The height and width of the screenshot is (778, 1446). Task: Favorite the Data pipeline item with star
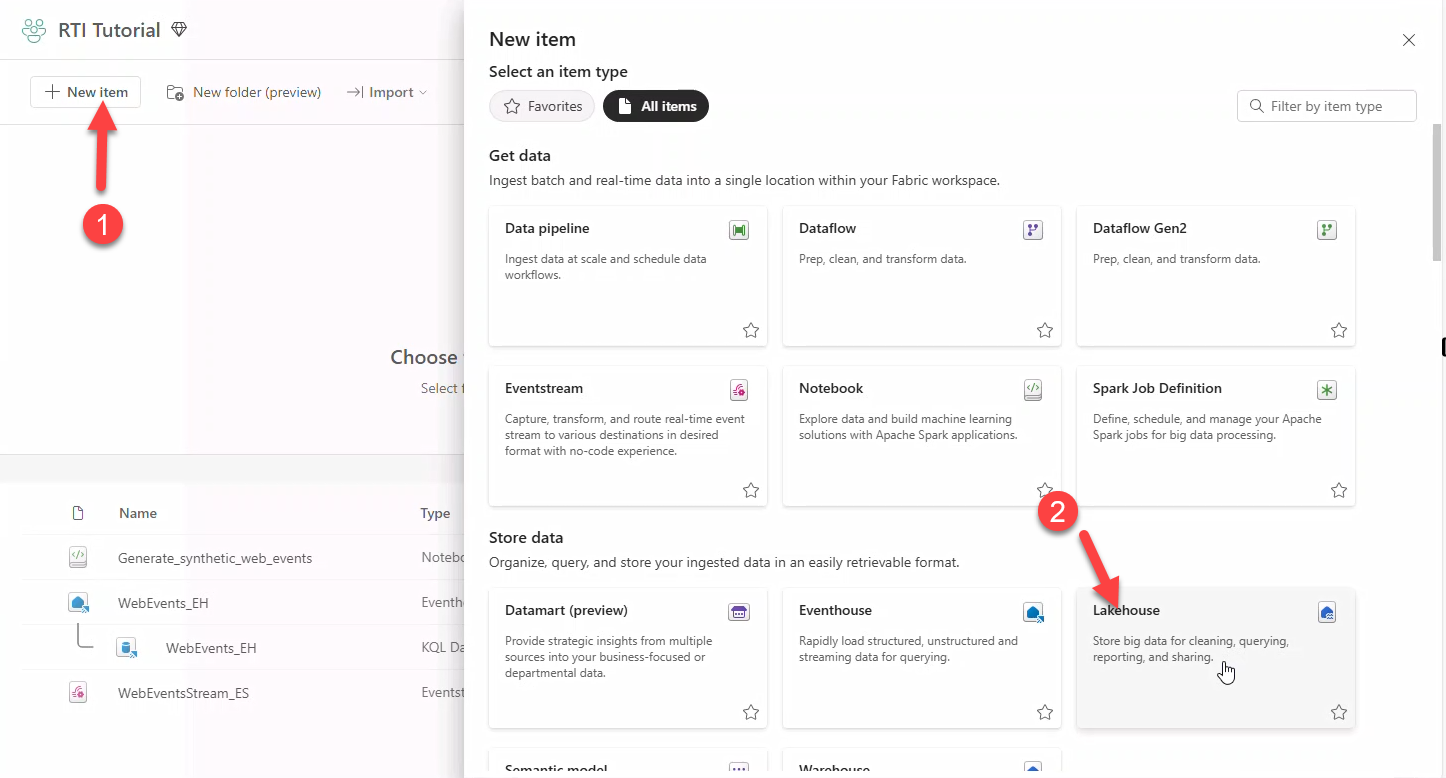[x=751, y=330]
